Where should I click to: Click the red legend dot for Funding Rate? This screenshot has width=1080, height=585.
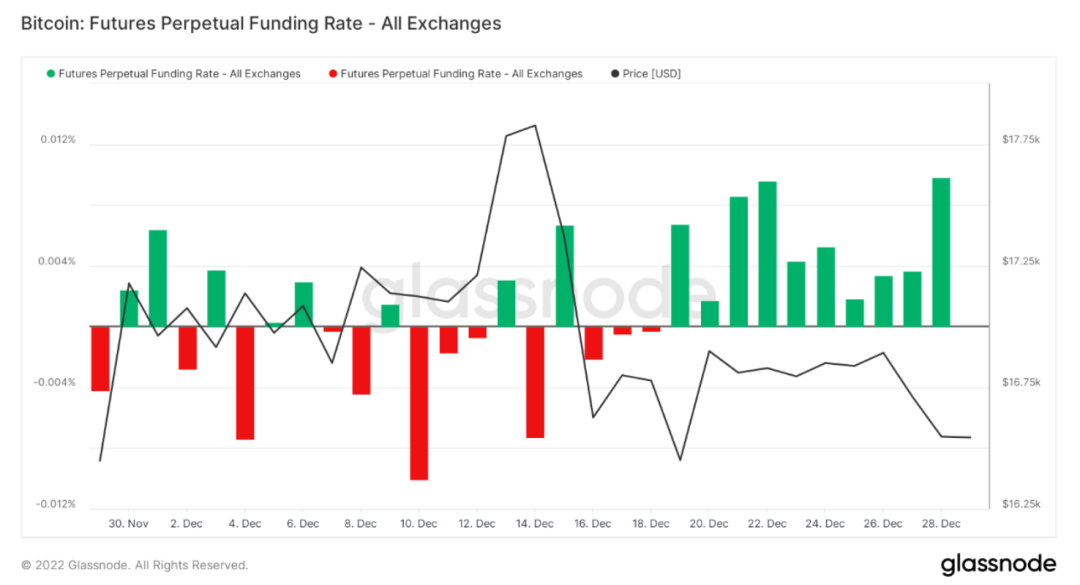[x=332, y=74]
